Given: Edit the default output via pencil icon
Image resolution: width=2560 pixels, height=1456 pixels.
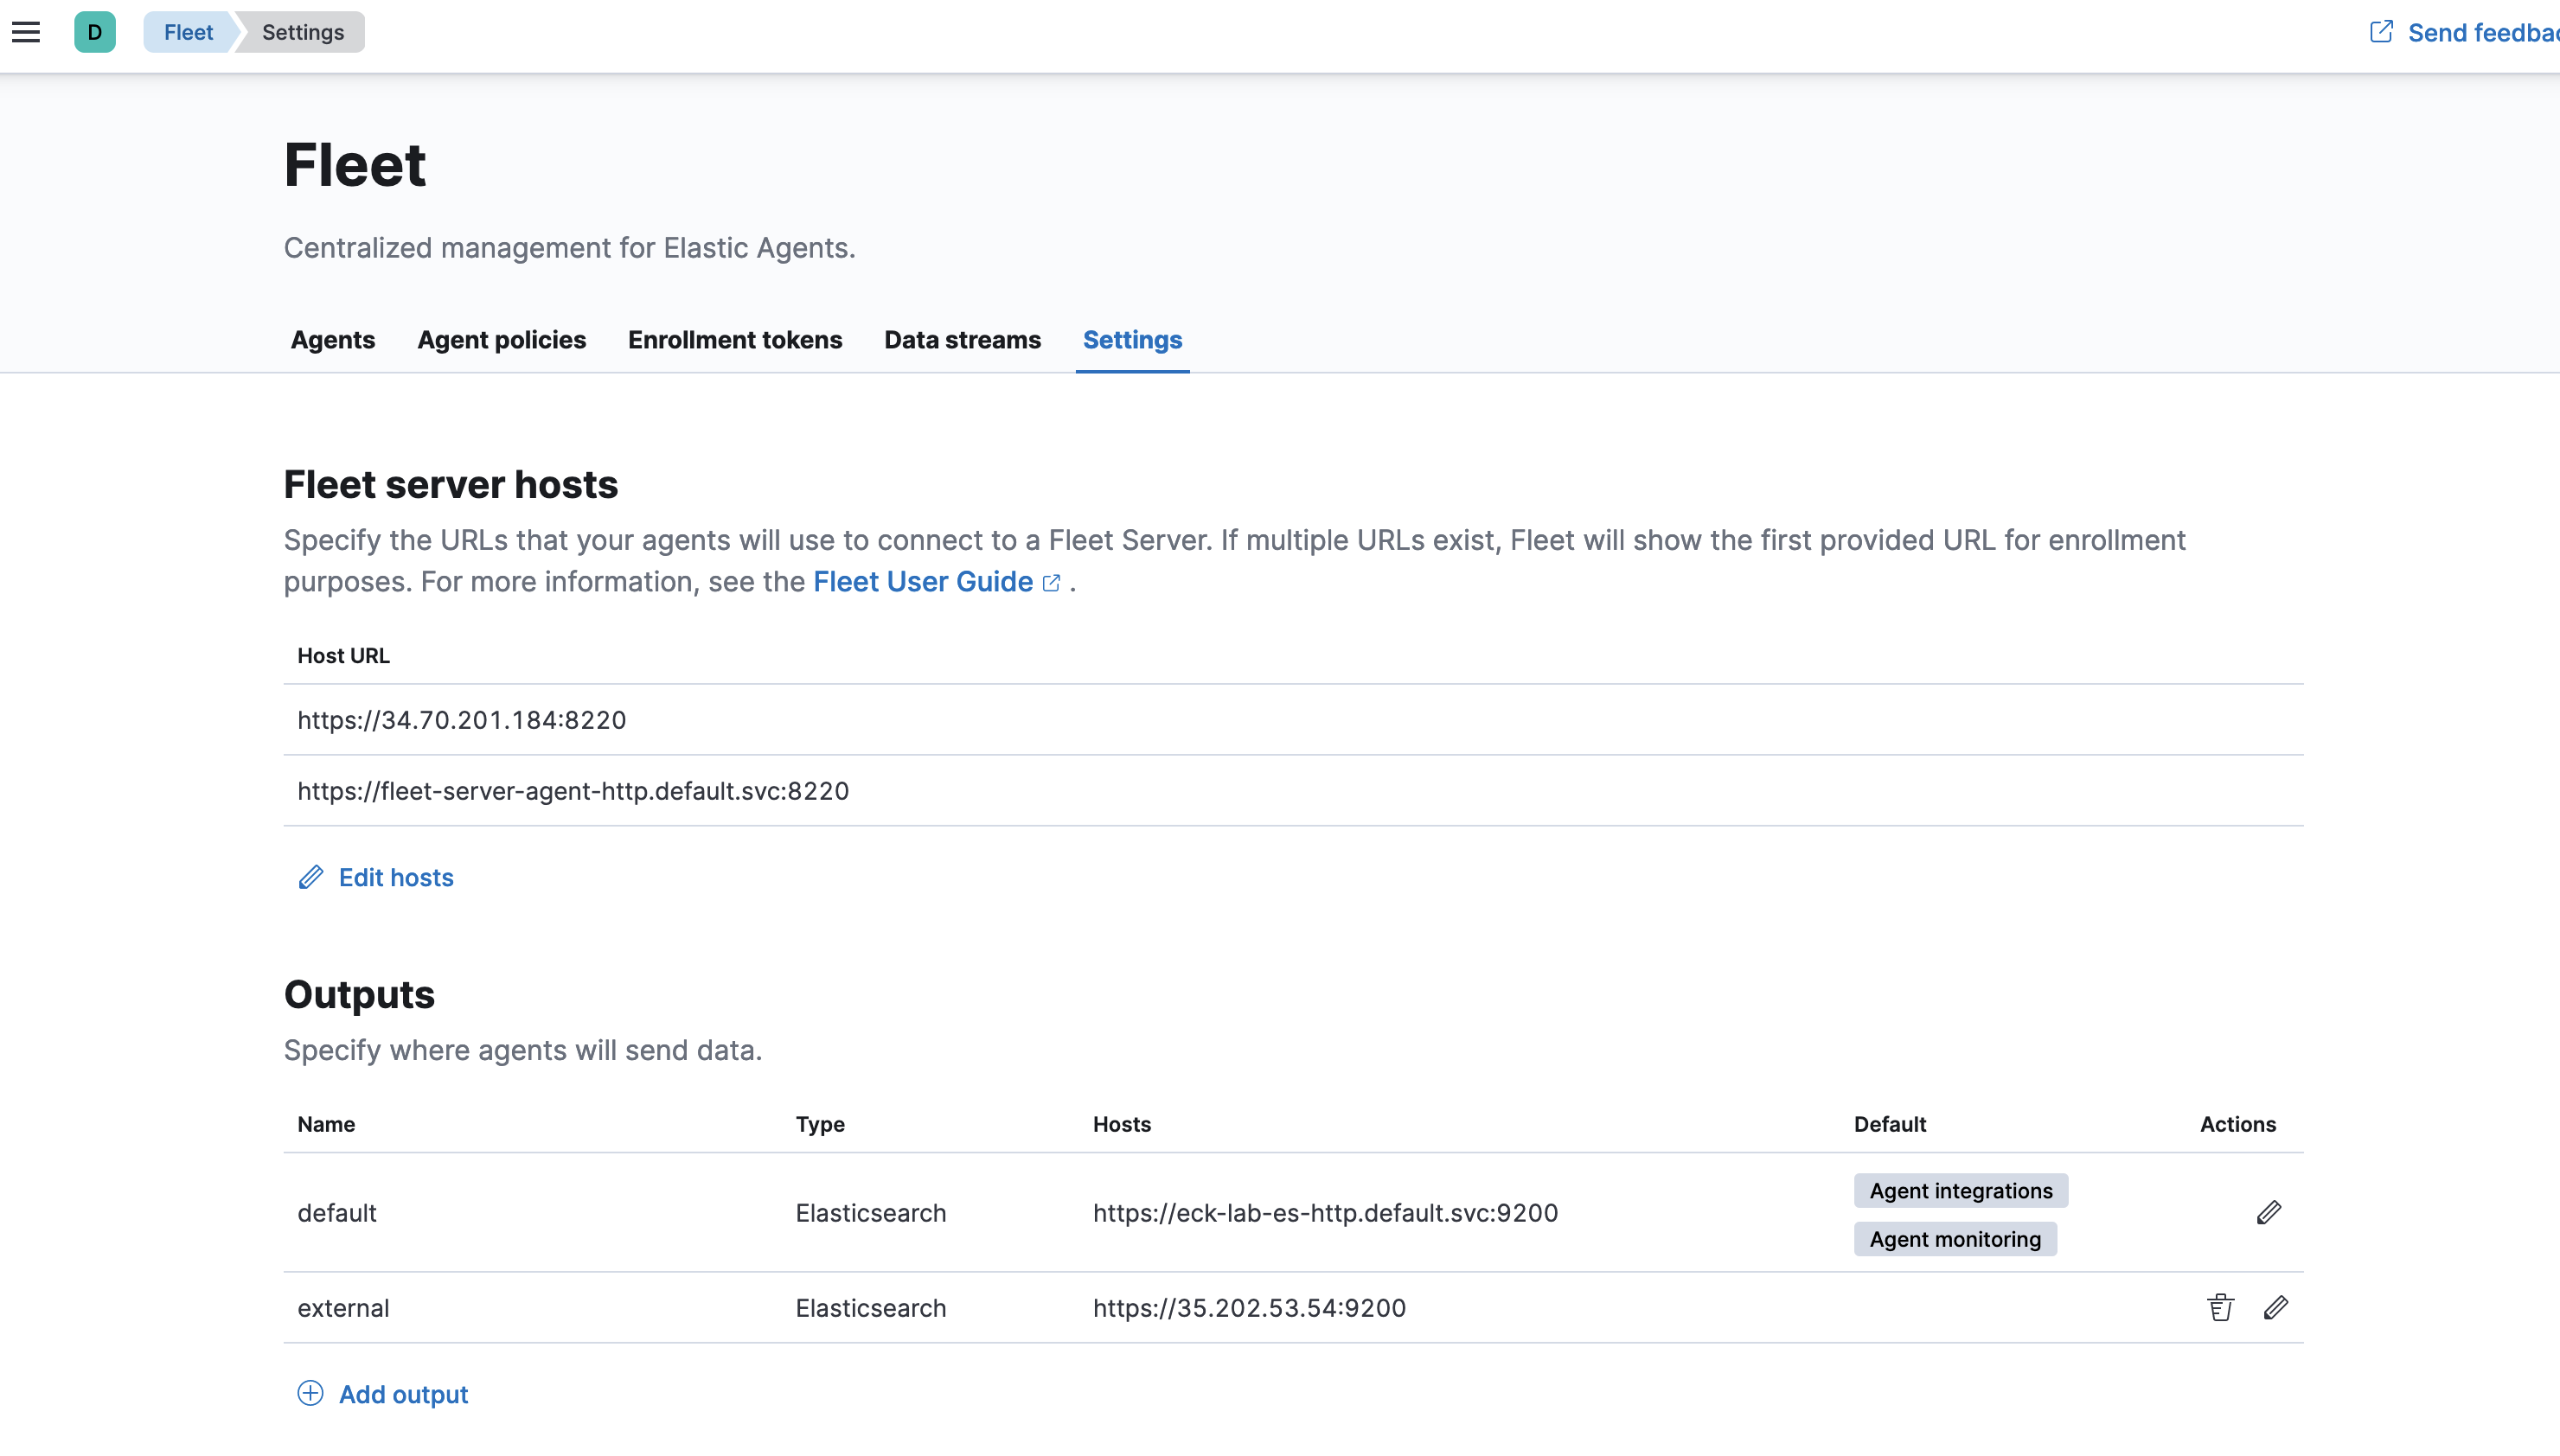Looking at the screenshot, I should click(2268, 1212).
